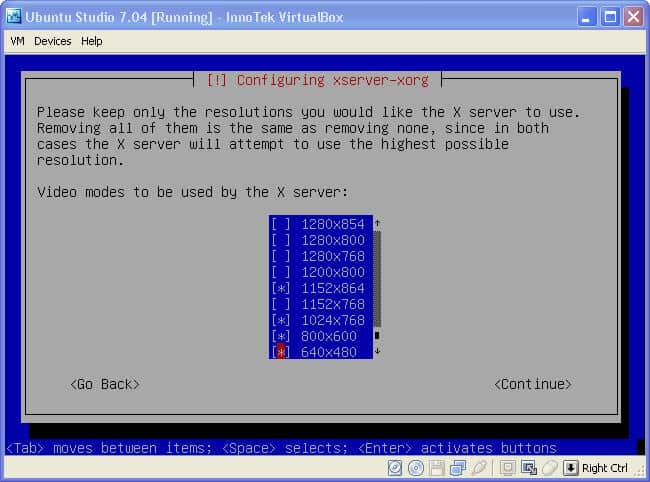Click the host key down-arrow indicator icon
The image size is (650, 482).
tap(570, 468)
